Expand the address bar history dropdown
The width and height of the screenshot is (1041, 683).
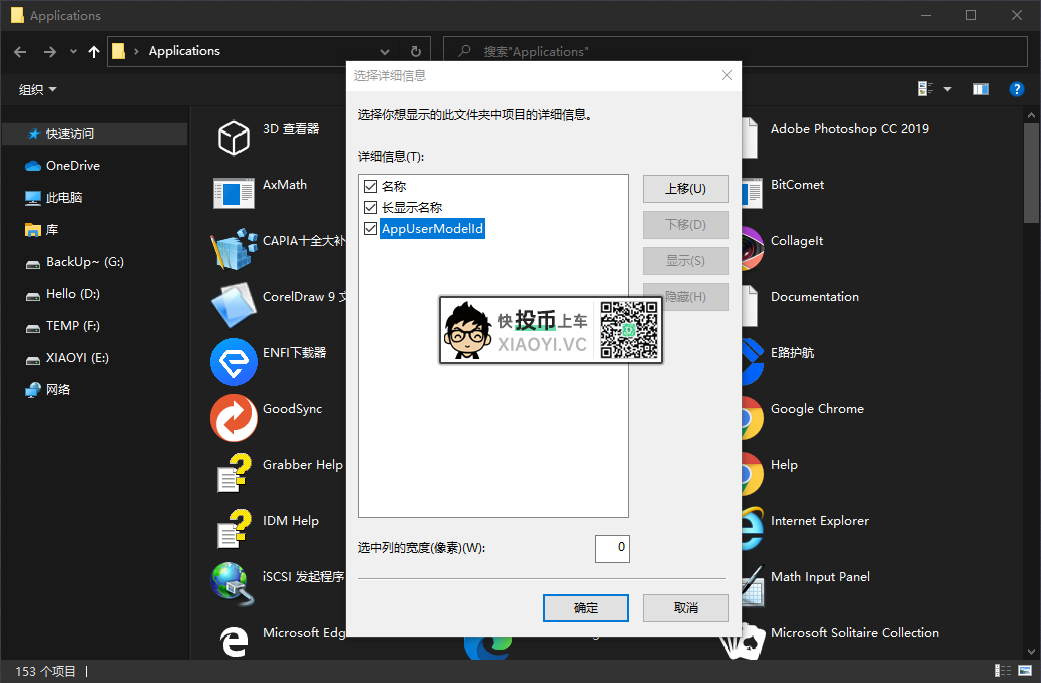click(385, 51)
